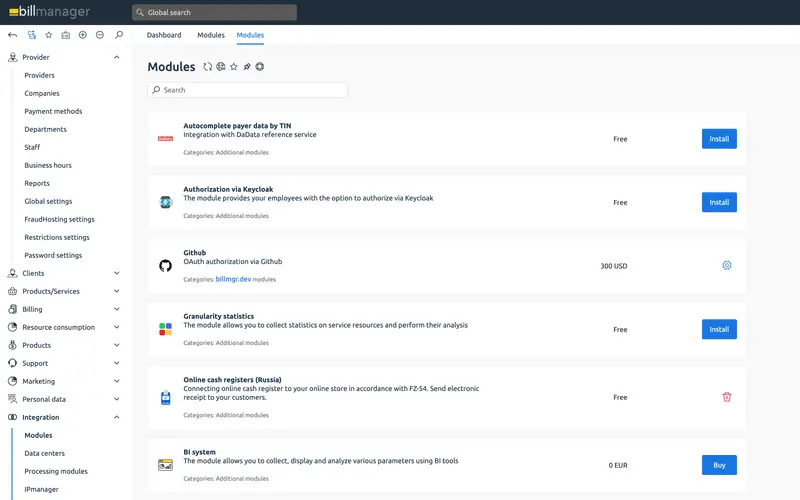800x500 pixels.
Task: Pin the Modules page
Action: (247, 67)
